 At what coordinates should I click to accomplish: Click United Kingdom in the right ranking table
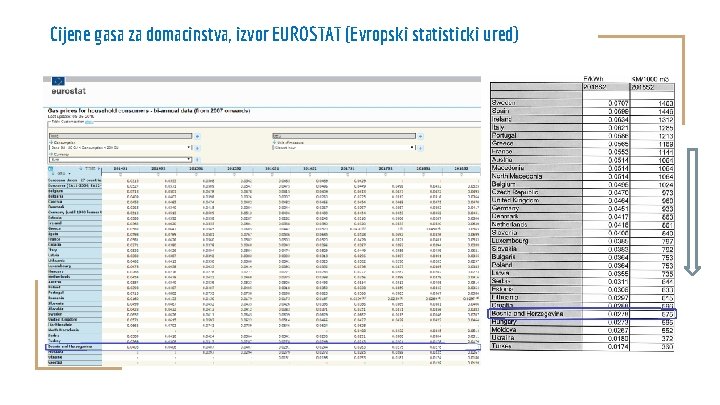click(515, 200)
